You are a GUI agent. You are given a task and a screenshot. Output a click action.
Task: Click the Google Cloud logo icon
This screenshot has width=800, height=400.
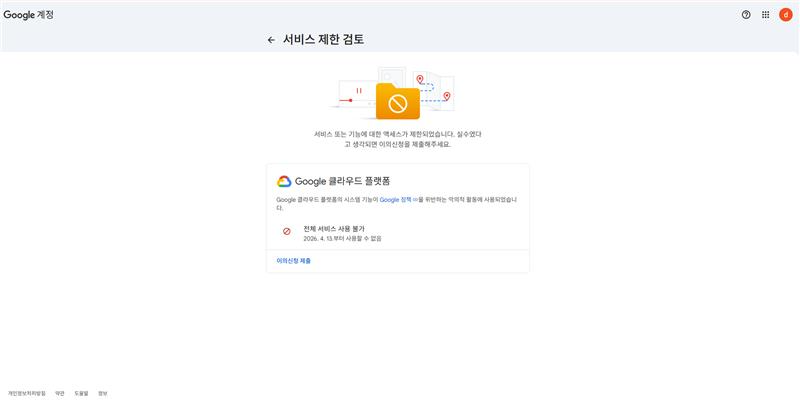(x=284, y=181)
